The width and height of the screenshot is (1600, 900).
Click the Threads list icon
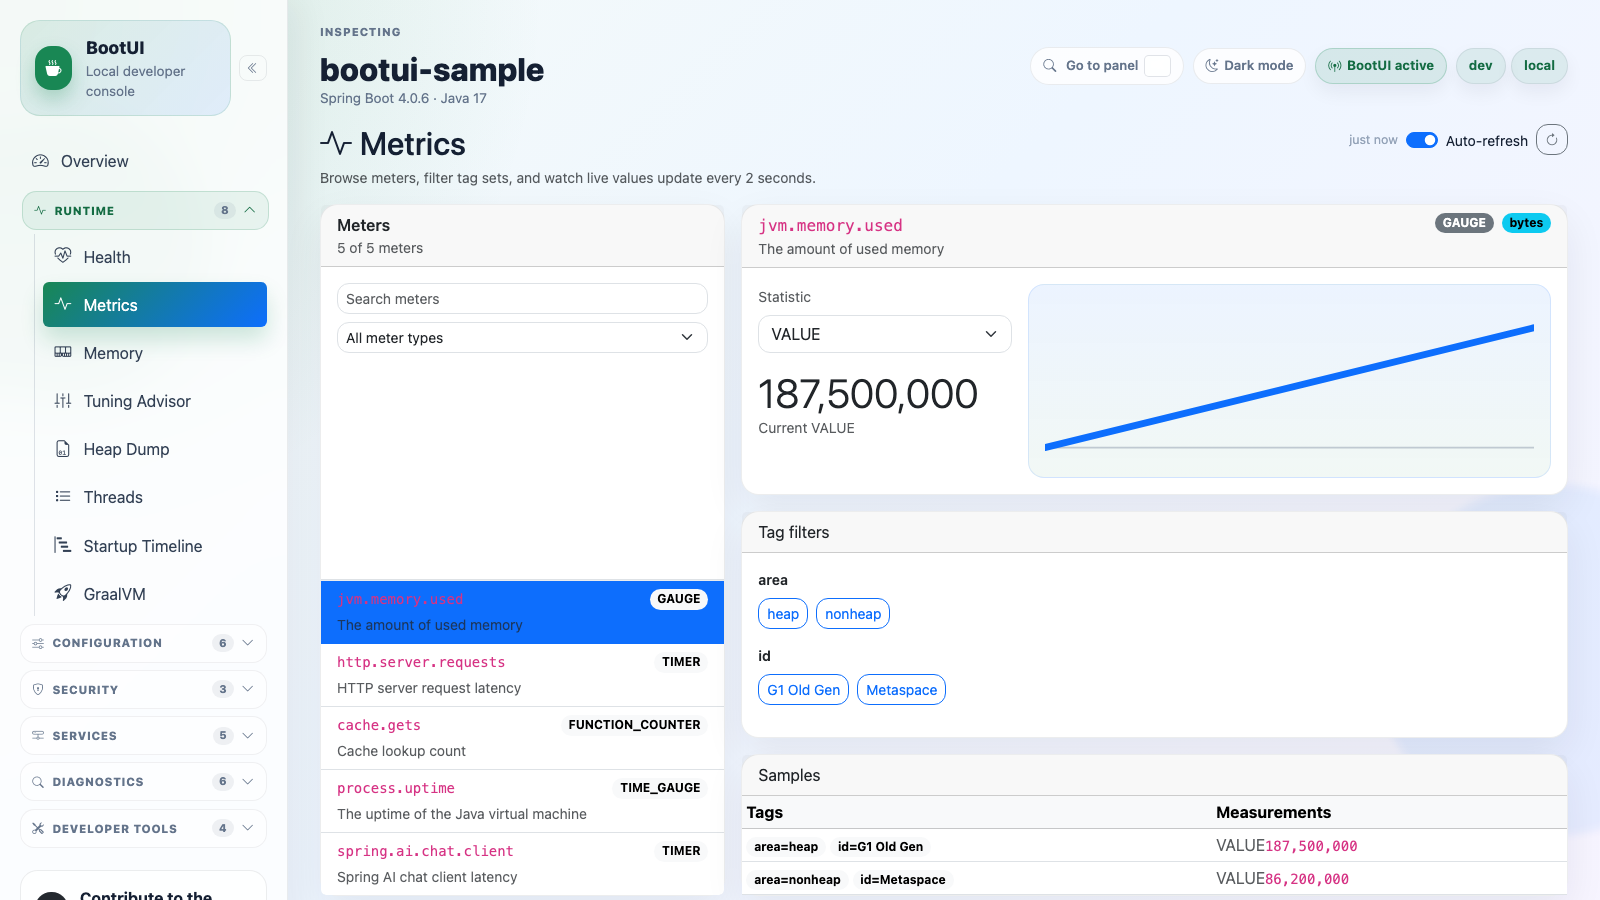[x=63, y=496]
